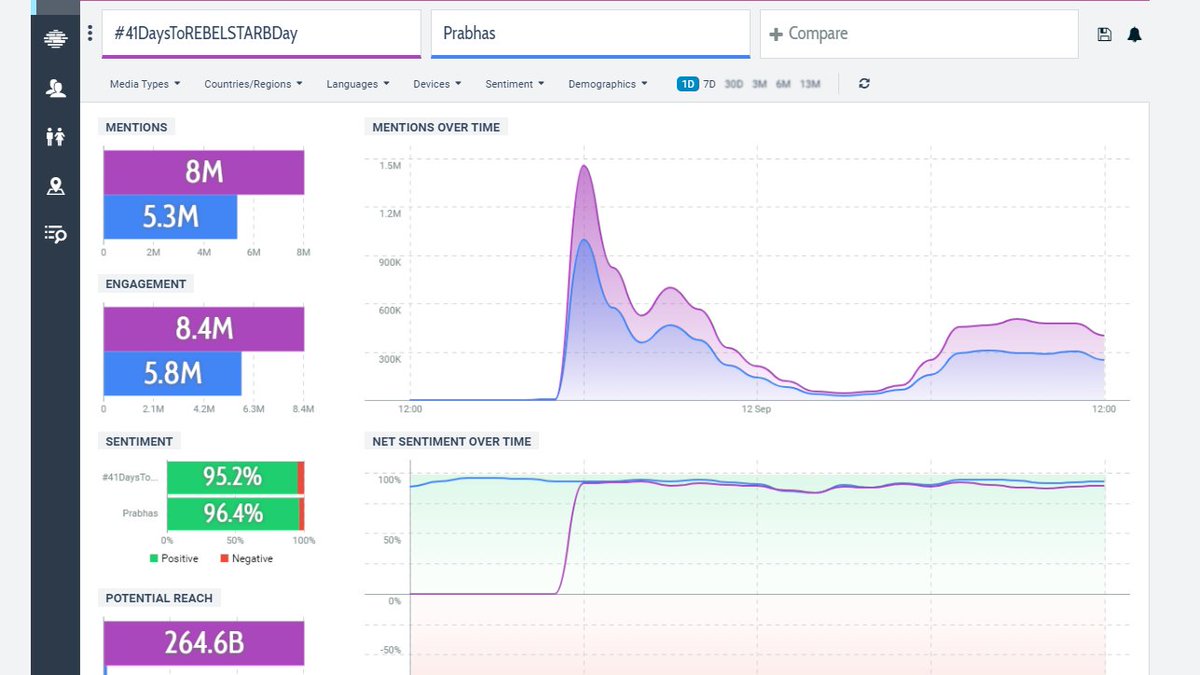Expand the Languages filter dropdown
The width and height of the screenshot is (1200, 675).
[358, 84]
